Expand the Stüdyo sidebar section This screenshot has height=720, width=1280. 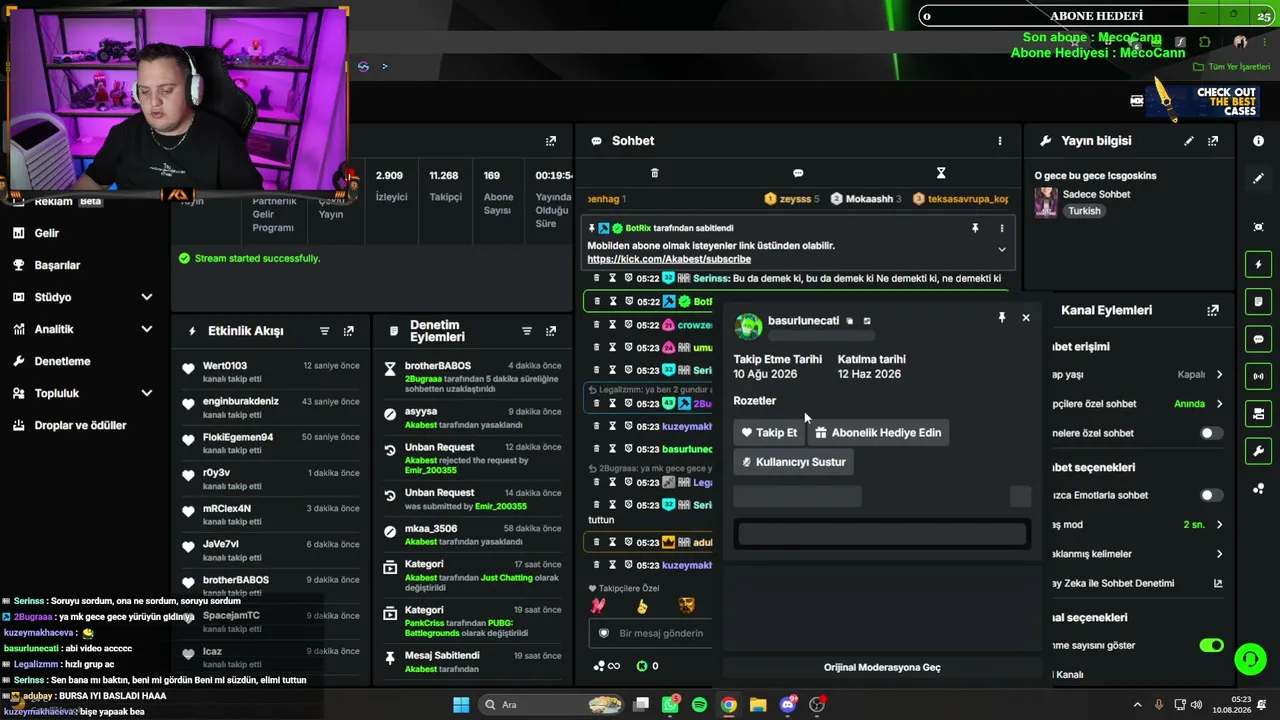click(147, 297)
